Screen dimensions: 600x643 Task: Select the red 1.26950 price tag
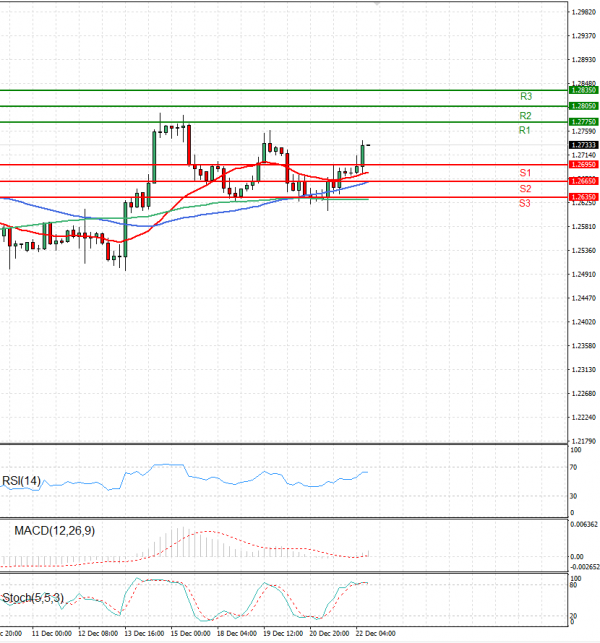pos(584,164)
